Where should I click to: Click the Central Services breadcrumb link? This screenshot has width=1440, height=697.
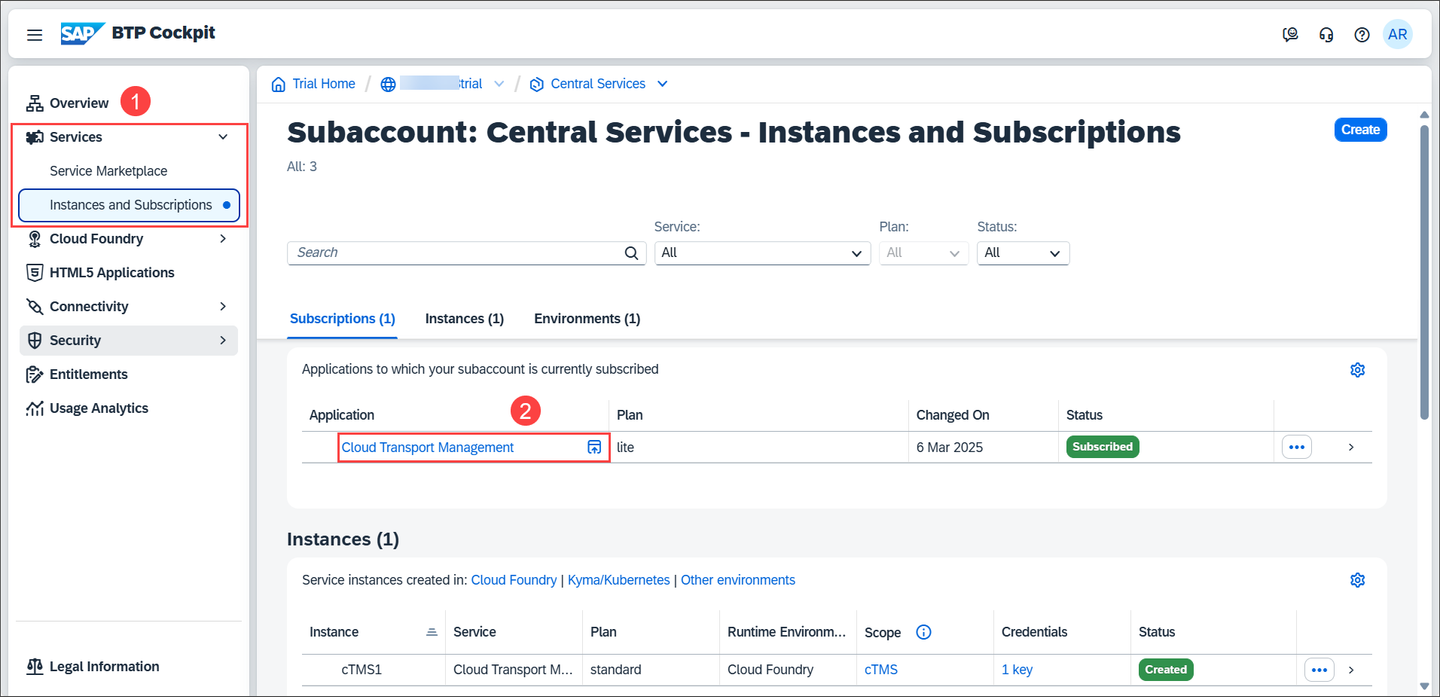tap(598, 84)
